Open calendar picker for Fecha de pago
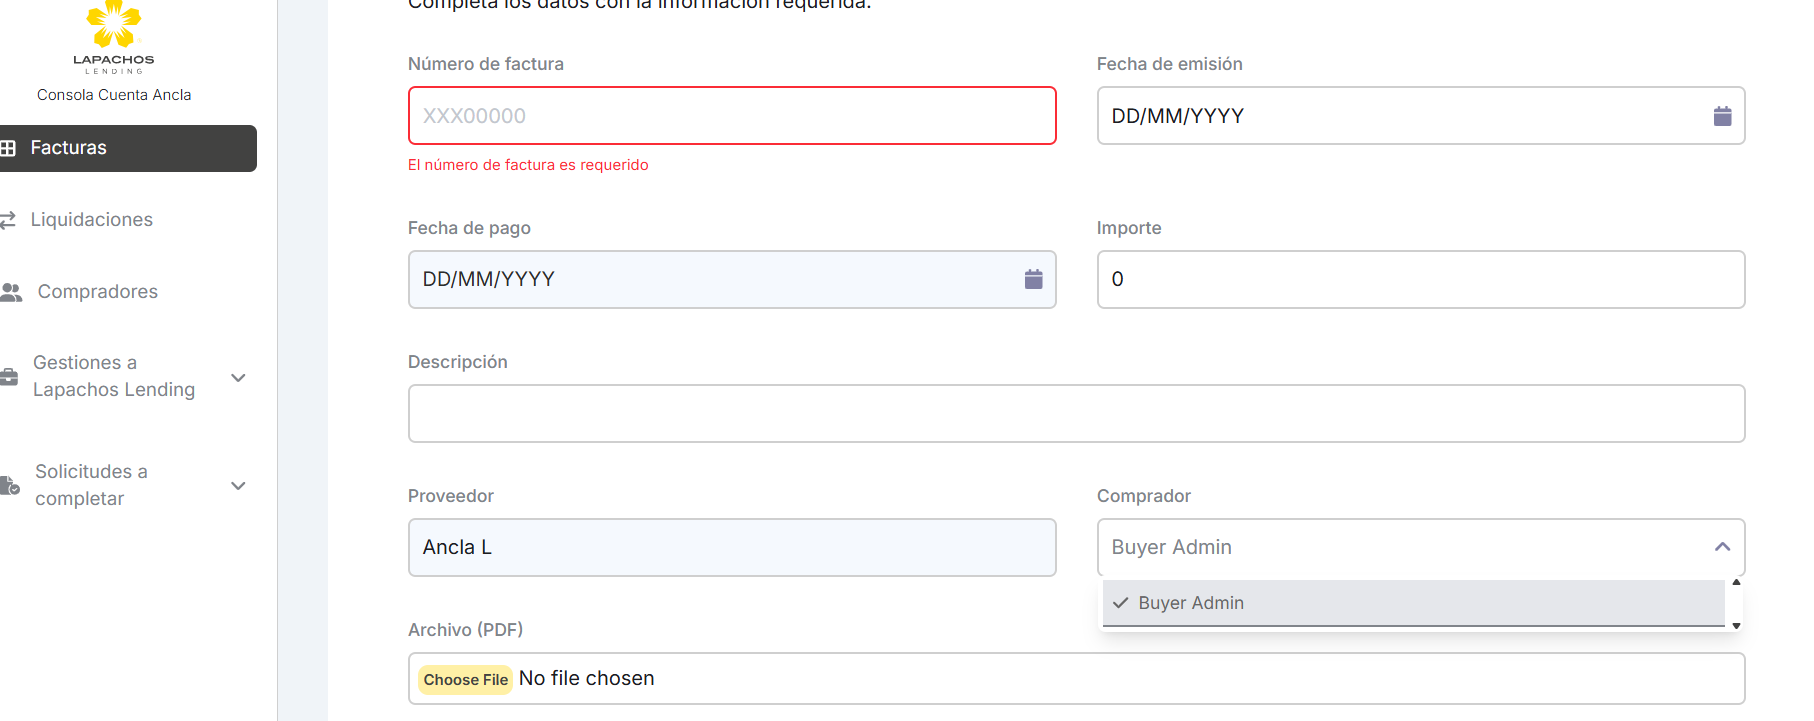The width and height of the screenshot is (1814, 721). tap(1033, 279)
